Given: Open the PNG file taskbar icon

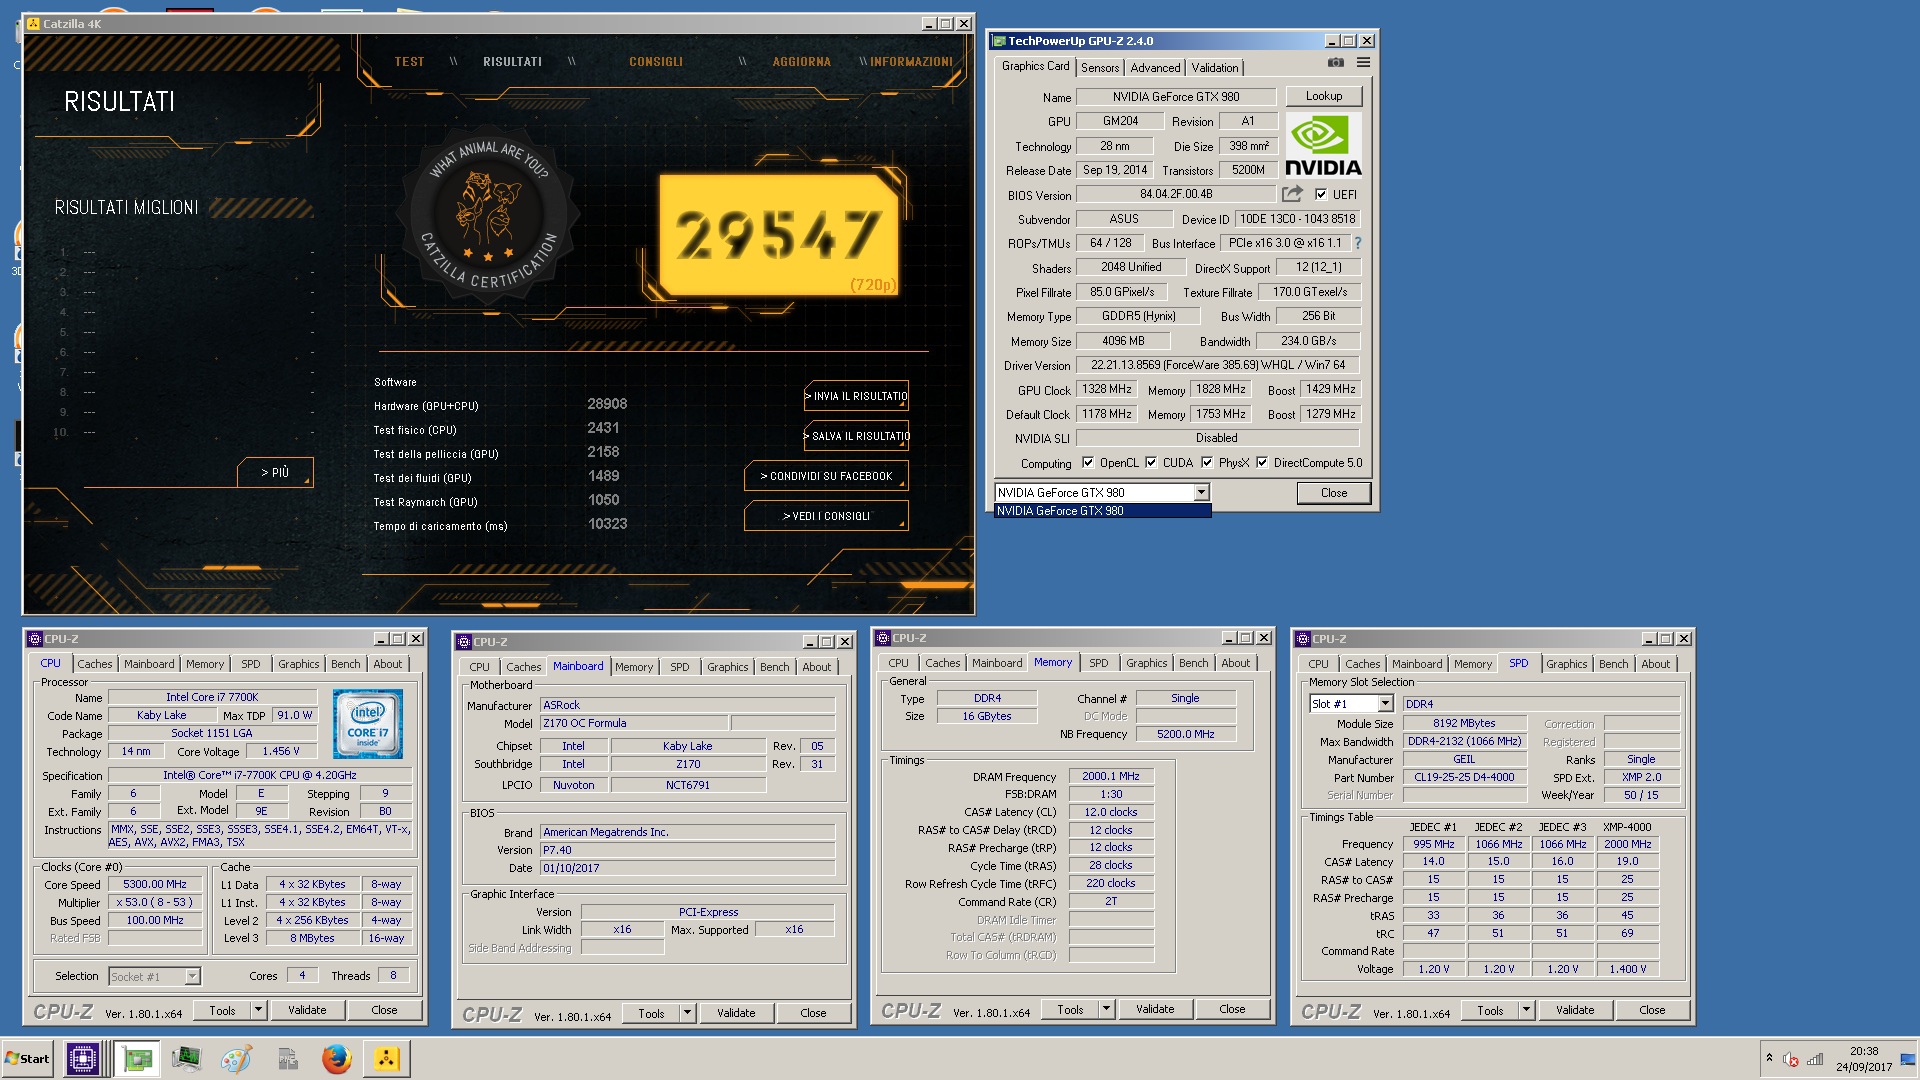Looking at the screenshot, I should tap(287, 1059).
